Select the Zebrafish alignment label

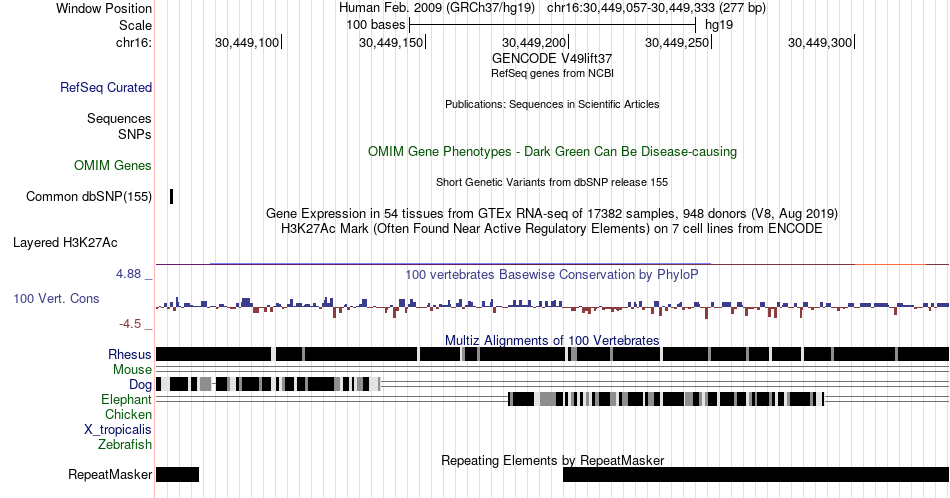point(125,444)
